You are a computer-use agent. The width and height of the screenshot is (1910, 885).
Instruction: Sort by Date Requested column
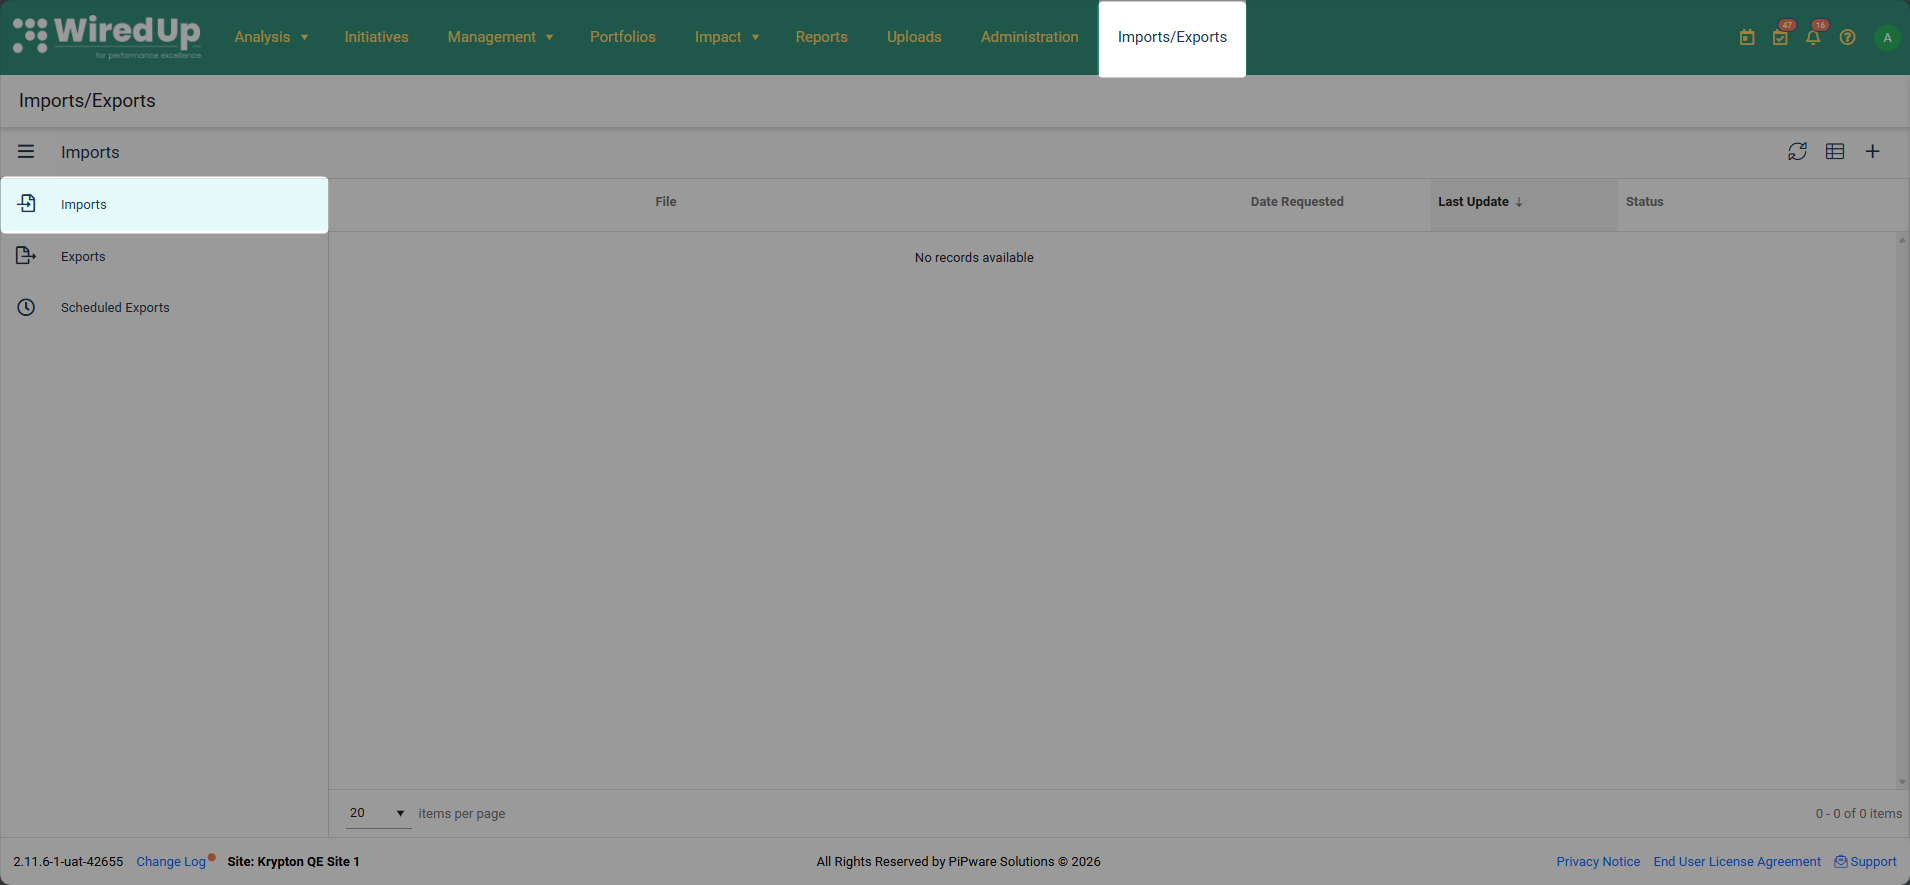pyautogui.click(x=1297, y=202)
